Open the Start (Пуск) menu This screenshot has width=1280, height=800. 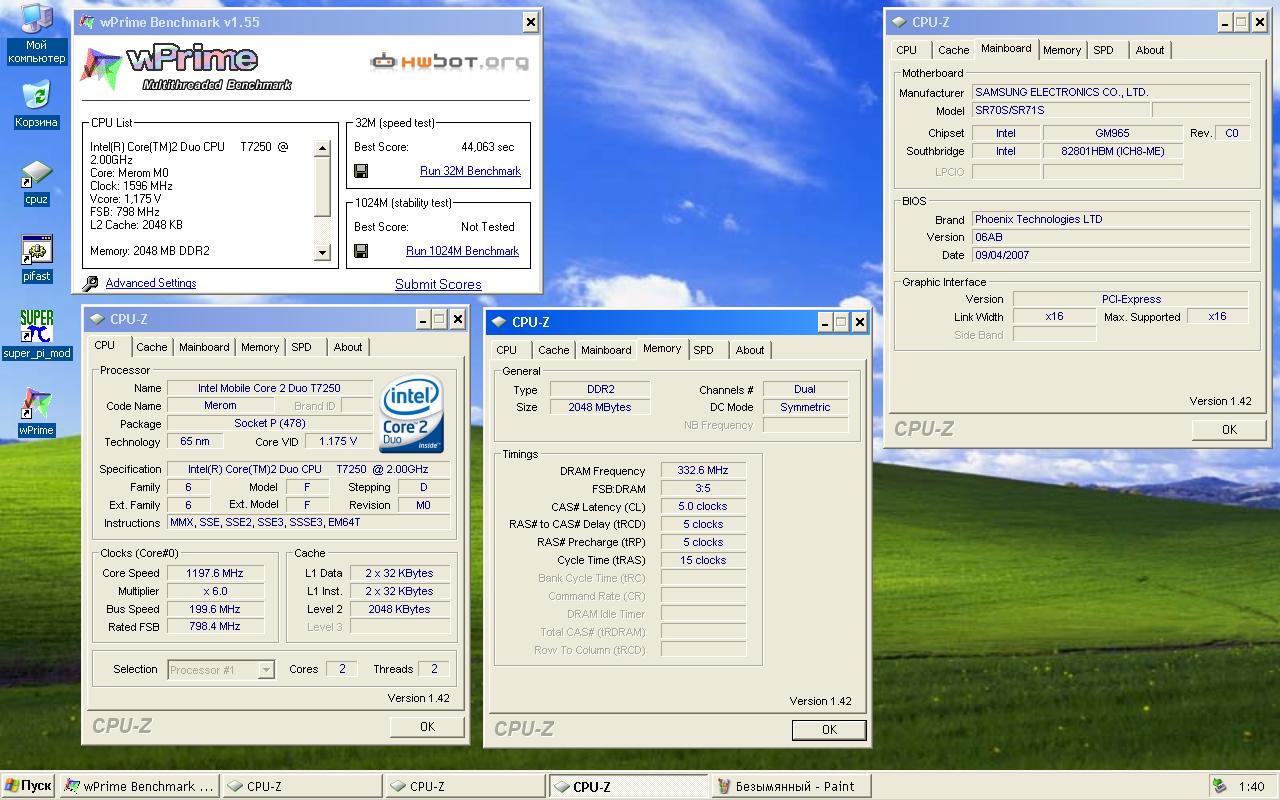click(28, 786)
